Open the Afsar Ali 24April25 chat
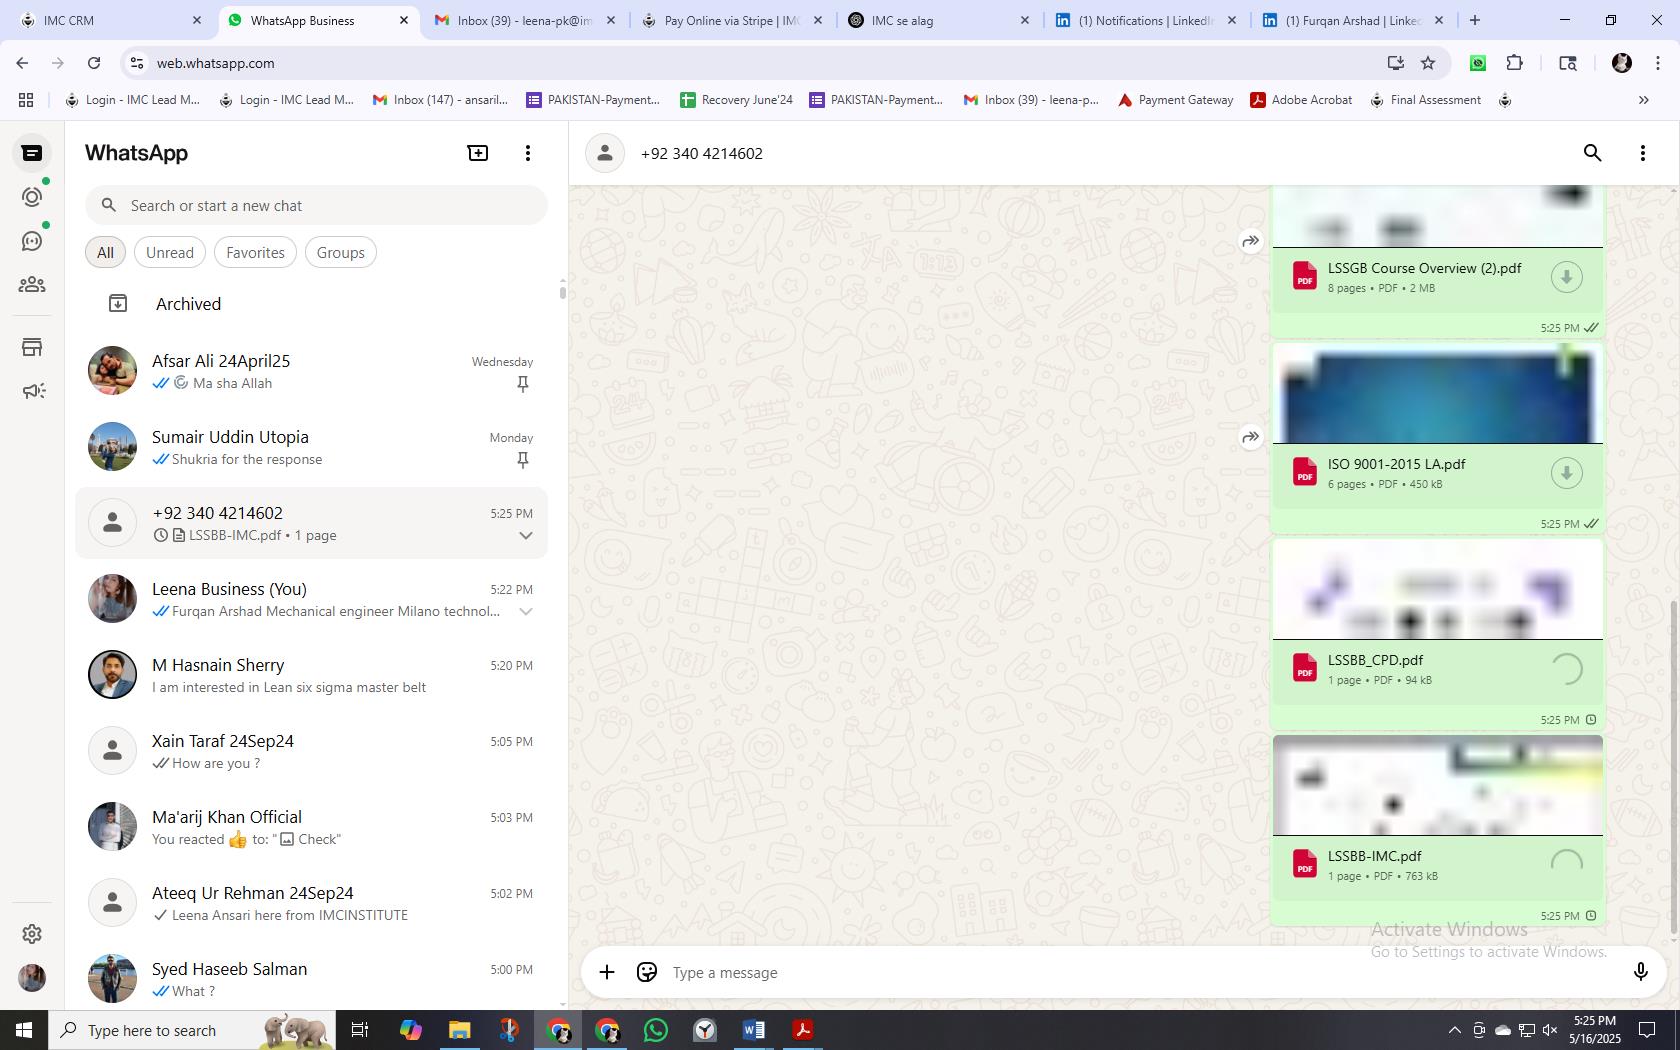Screen dimensions: 1680x1050 pyautogui.click(x=312, y=371)
